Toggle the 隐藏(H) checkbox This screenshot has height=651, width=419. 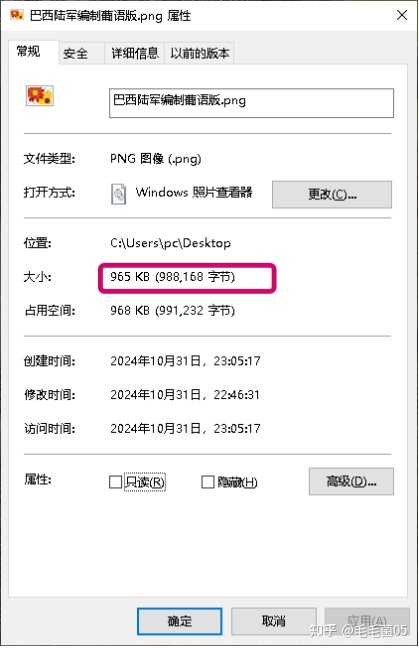207,482
